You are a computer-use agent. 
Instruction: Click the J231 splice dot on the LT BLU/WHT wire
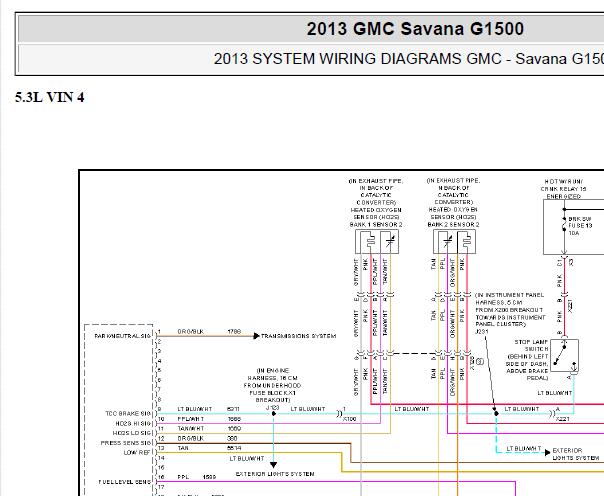coord(496,414)
